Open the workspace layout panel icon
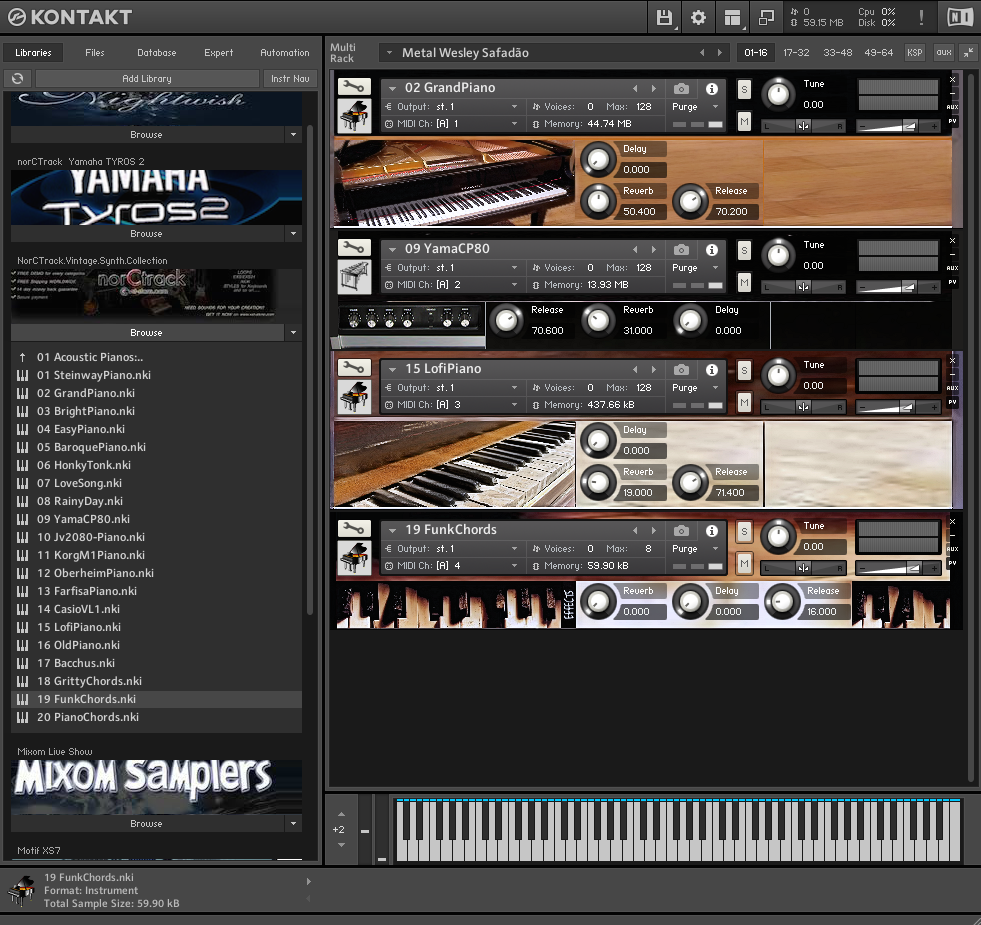The width and height of the screenshot is (981, 925). tap(732, 18)
